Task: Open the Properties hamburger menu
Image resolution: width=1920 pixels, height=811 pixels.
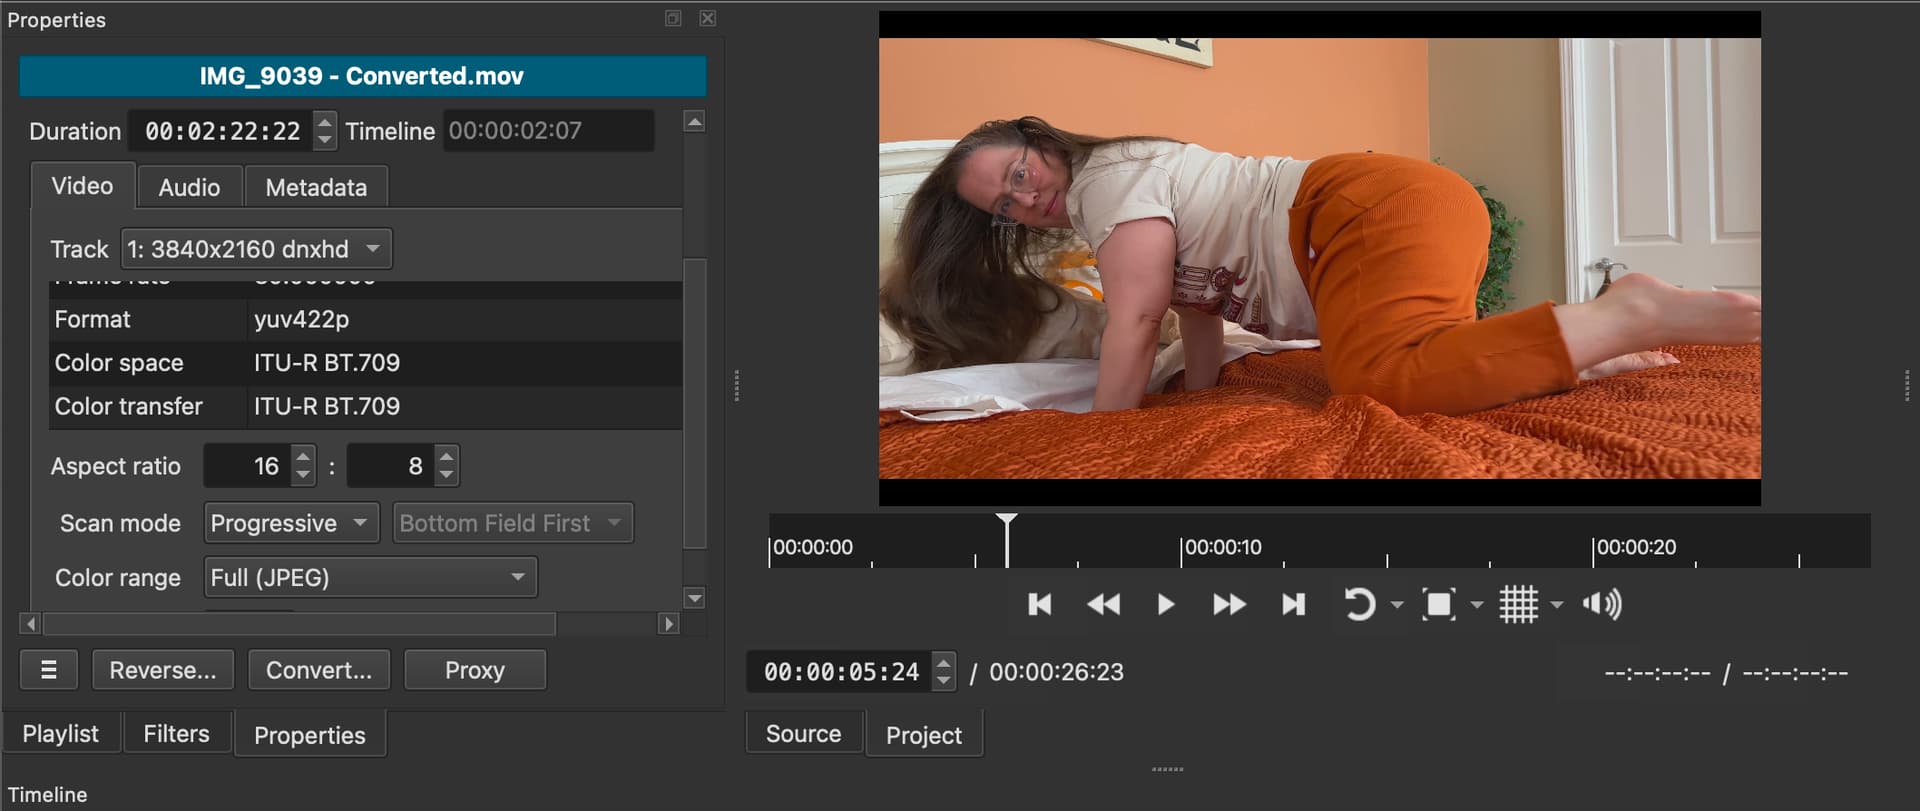Action: click(48, 670)
